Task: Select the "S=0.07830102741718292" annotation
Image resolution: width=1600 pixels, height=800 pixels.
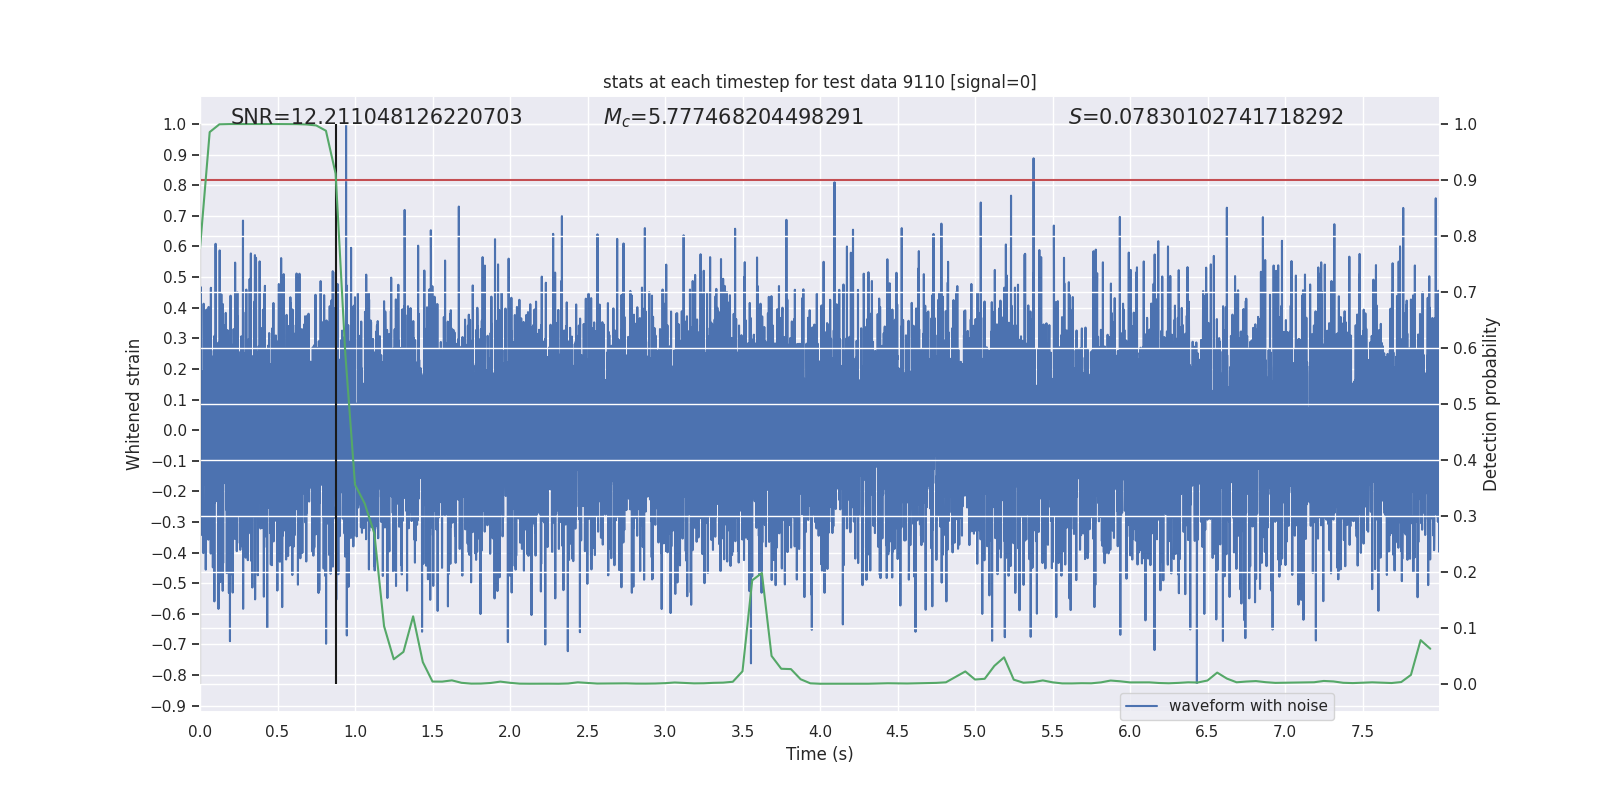Action: pyautogui.click(x=1206, y=117)
